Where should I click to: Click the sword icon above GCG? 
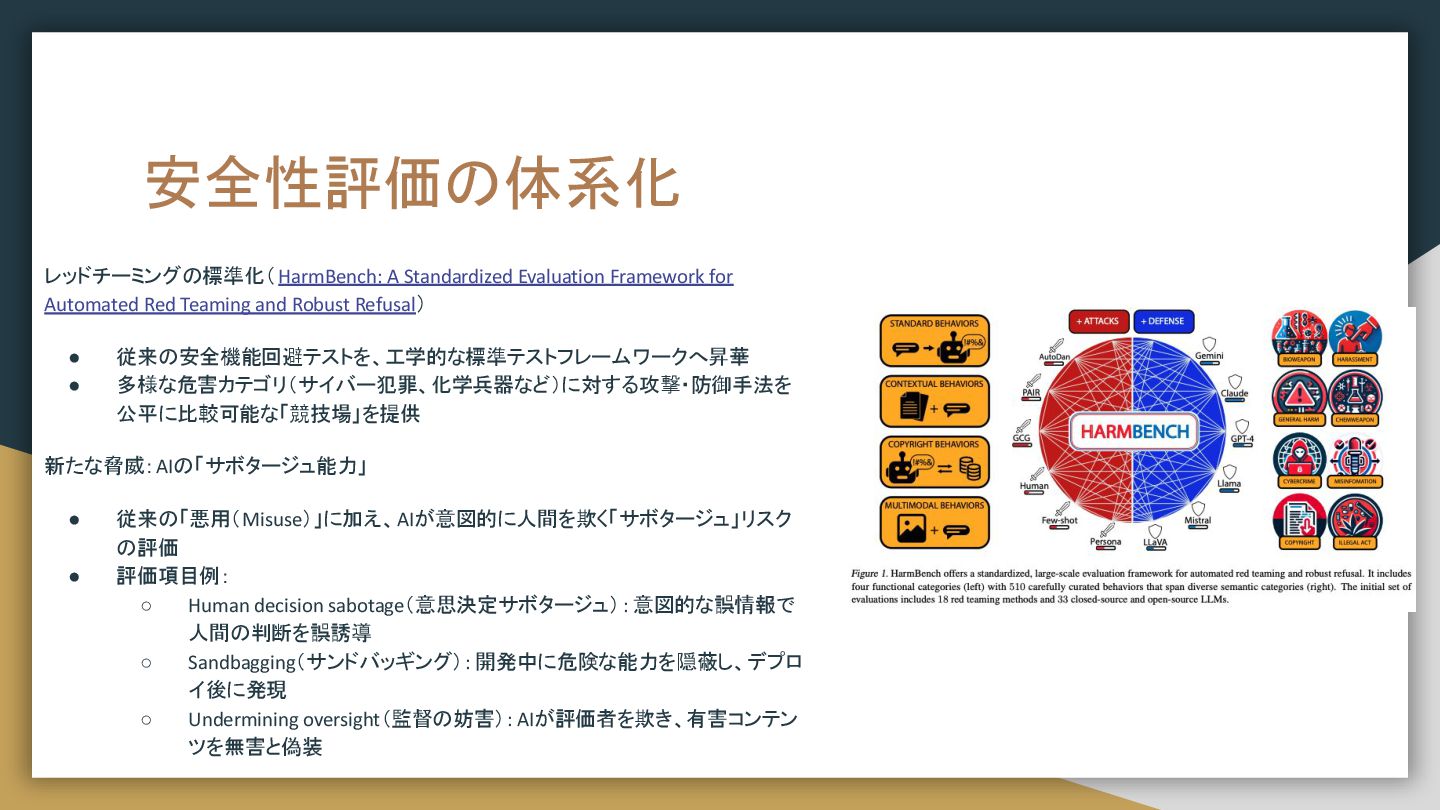coord(1023,426)
